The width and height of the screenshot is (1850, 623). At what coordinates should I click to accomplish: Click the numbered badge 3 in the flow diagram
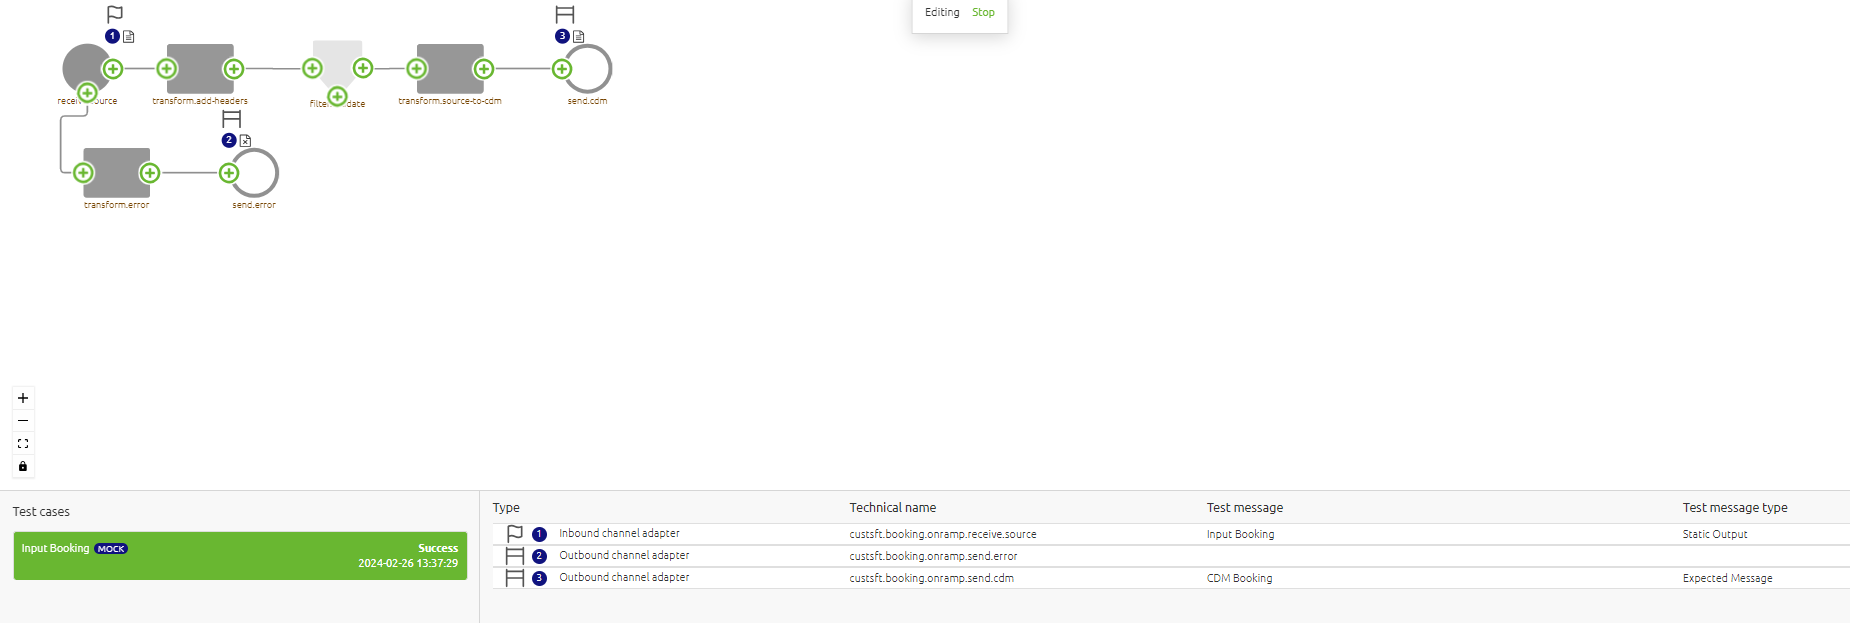click(x=562, y=36)
